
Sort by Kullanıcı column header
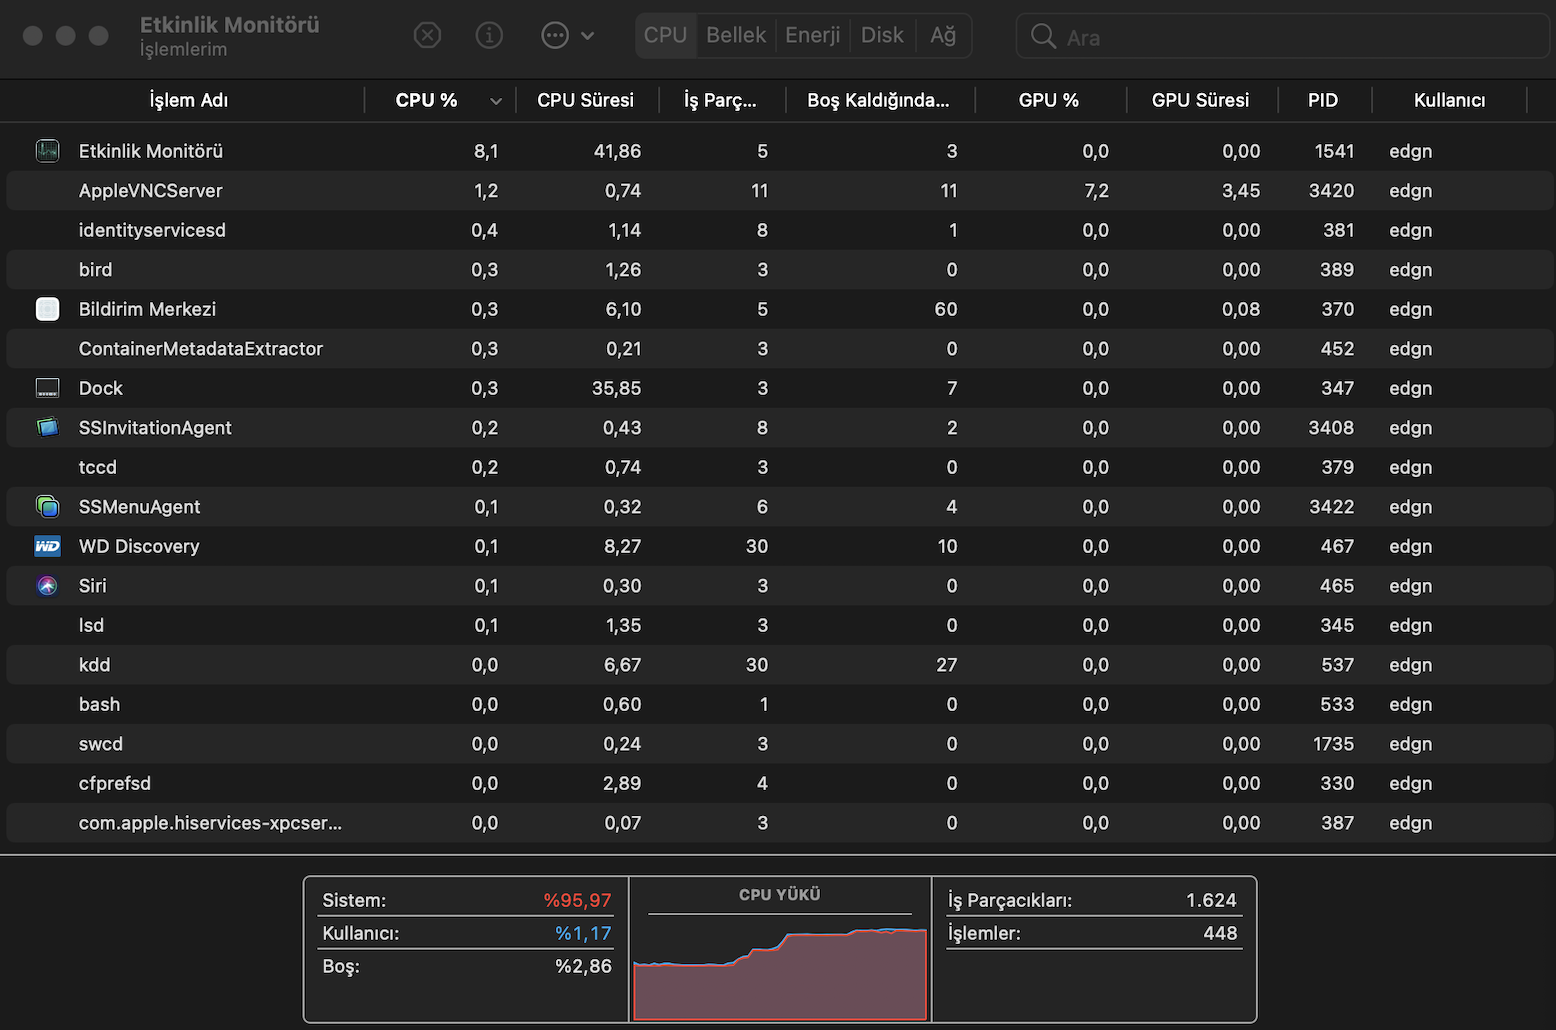coord(1449,100)
